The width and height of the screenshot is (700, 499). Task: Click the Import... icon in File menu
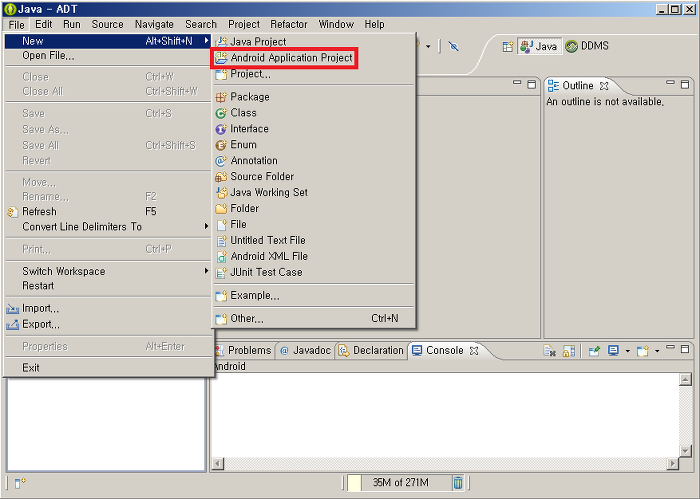[12, 309]
